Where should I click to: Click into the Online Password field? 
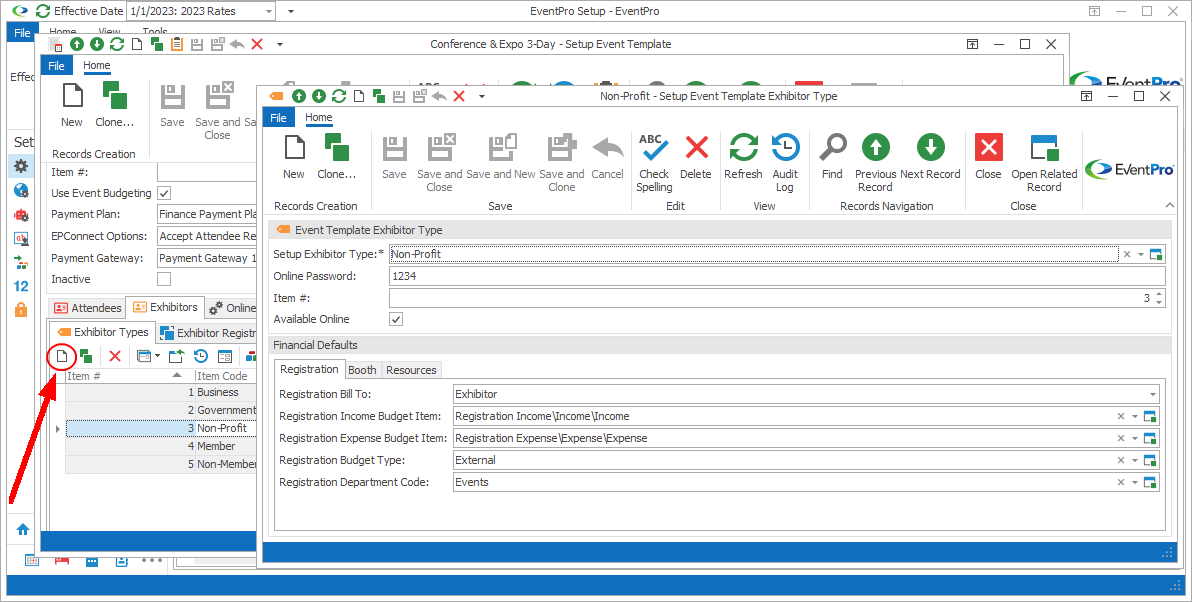pos(777,276)
